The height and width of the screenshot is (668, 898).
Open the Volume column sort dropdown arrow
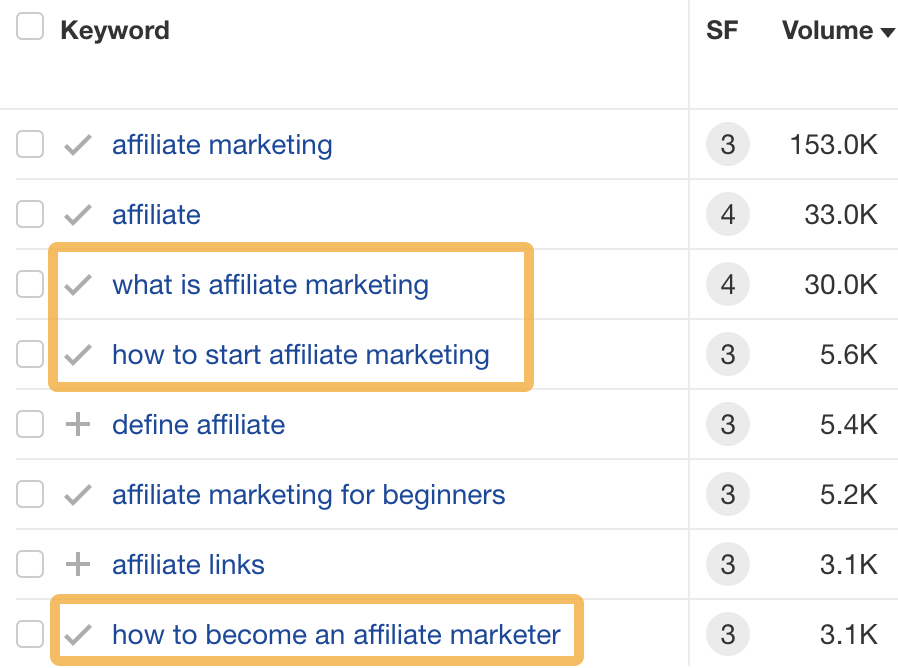coord(888,32)
